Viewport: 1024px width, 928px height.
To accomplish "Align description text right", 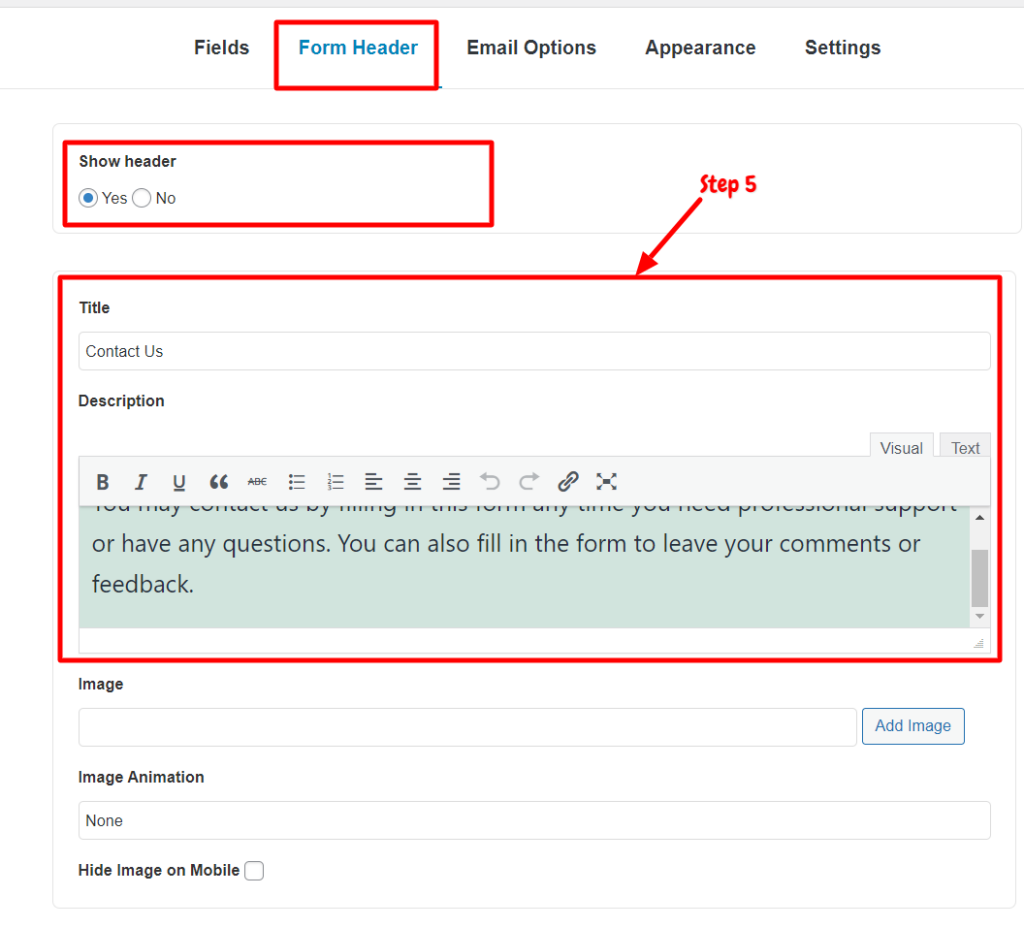I will pyautogui.click(x=451, y=482).
